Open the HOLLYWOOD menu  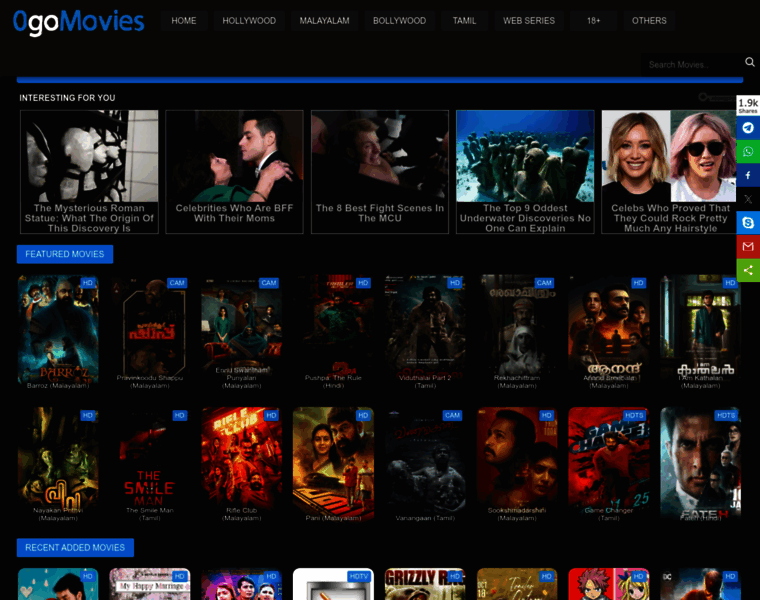[249, 21]
